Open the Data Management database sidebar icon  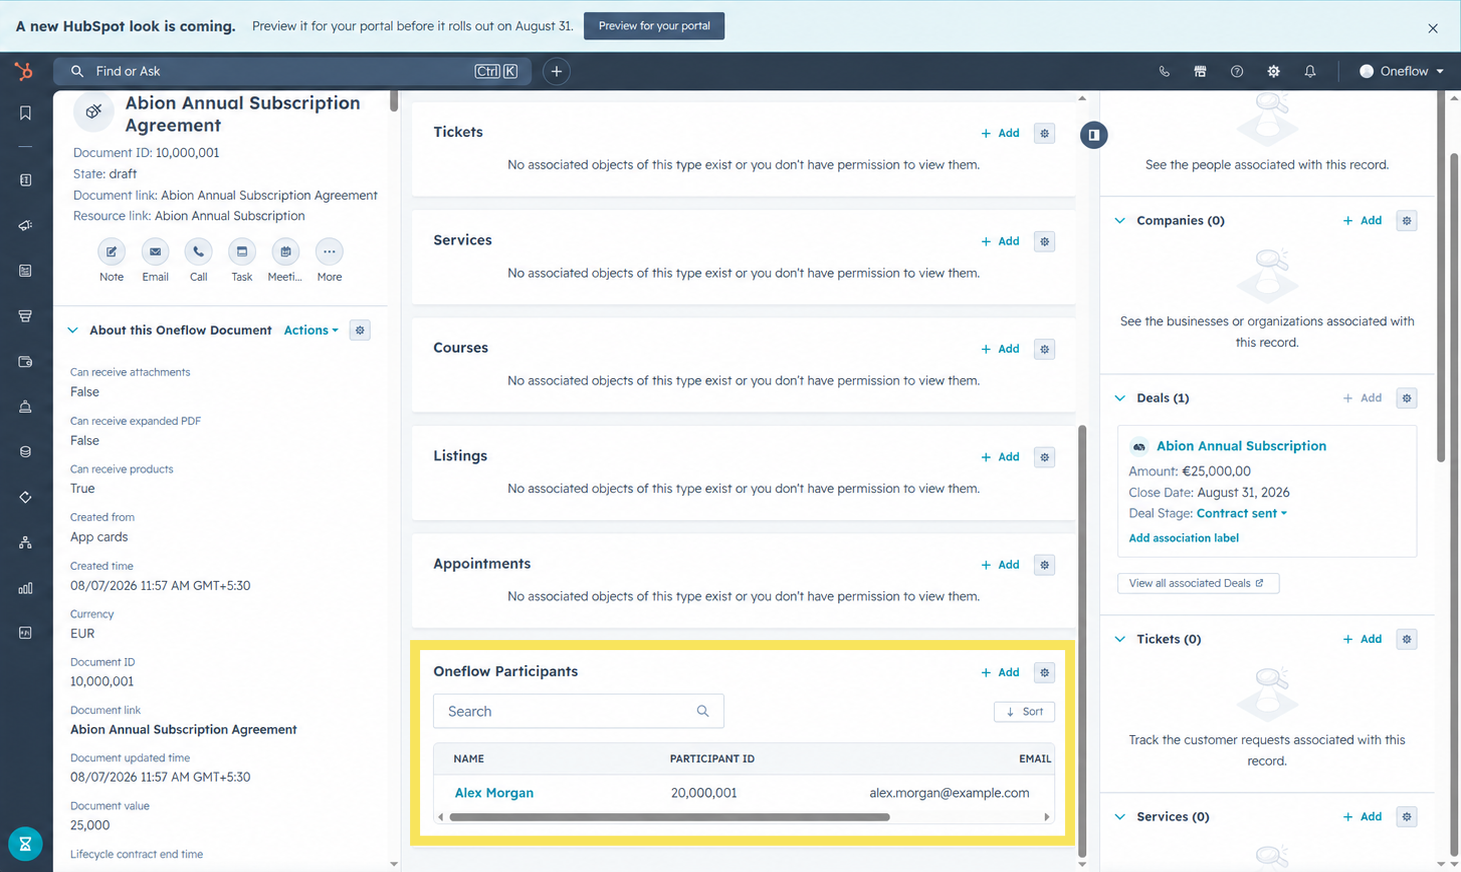tap(25, 452)
